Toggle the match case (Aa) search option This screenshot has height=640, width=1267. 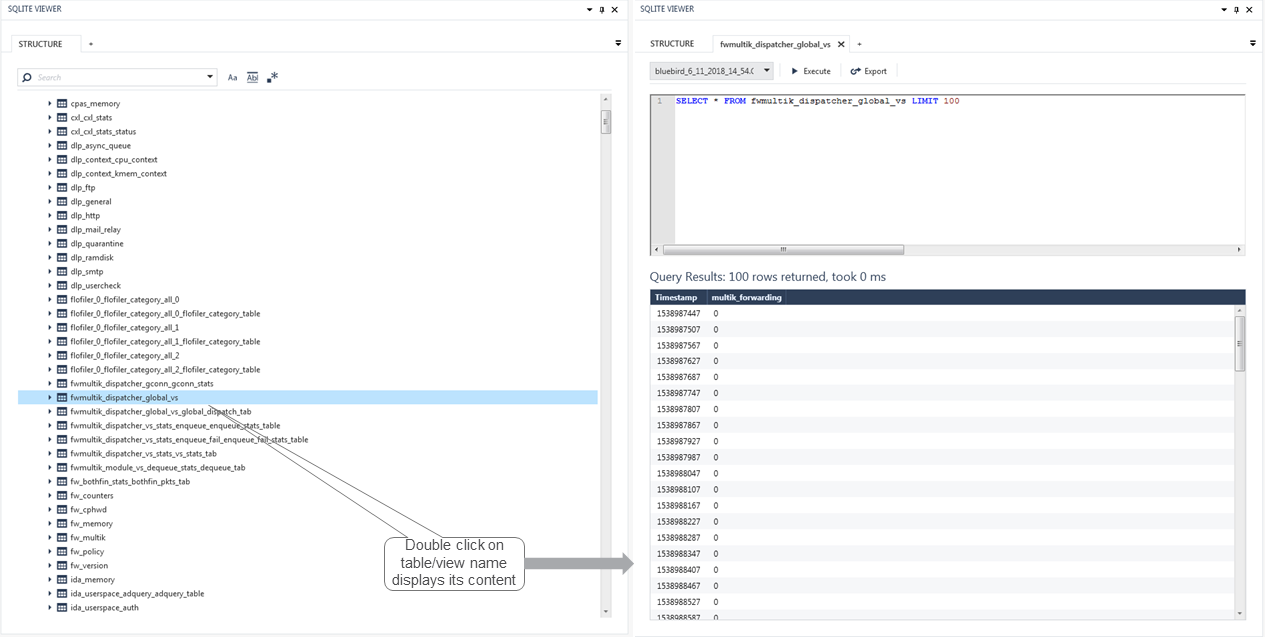(232, 77)
